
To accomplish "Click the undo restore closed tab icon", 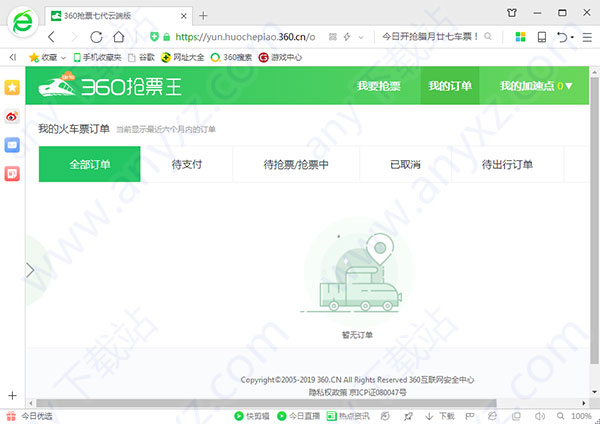I will (x=562, y=37).
